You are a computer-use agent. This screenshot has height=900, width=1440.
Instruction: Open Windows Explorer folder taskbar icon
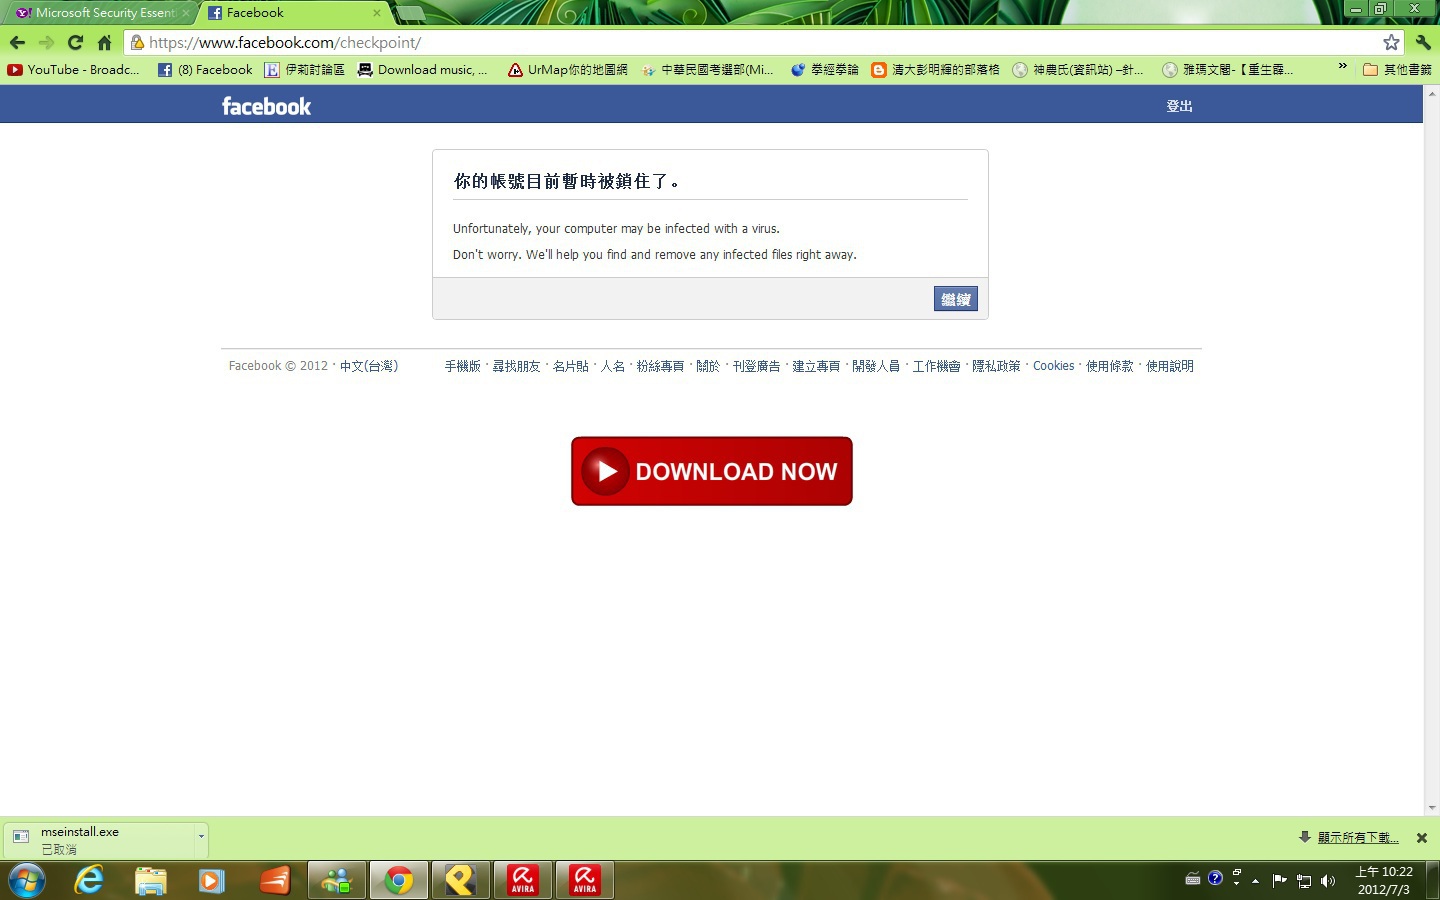tap(151, 881)
